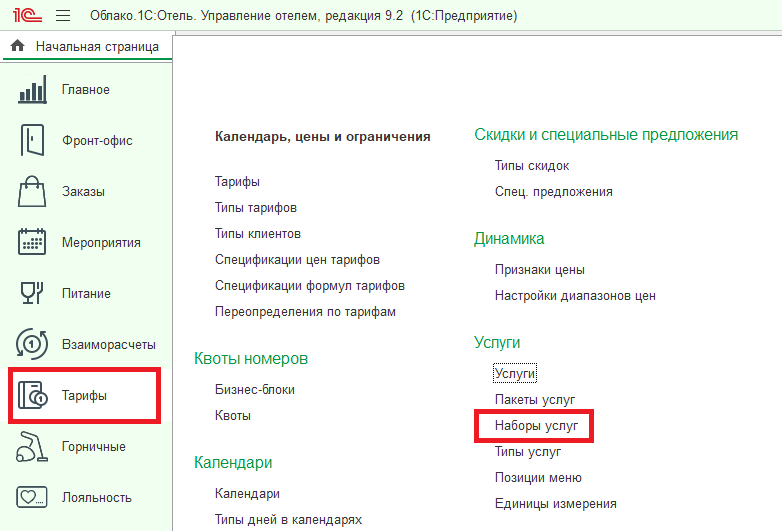The image size is (782, 531).
Task: Click the Горничные vacuum cleaner icon
Action: point(32,446)
